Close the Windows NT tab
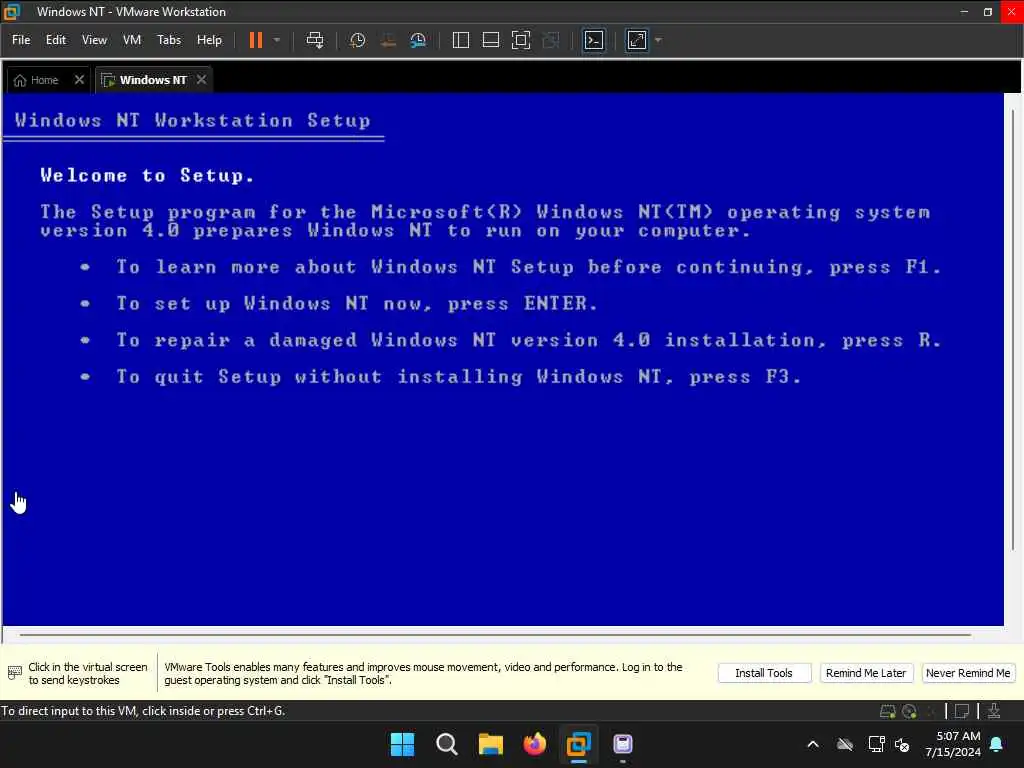 click(x=202, y=80)
